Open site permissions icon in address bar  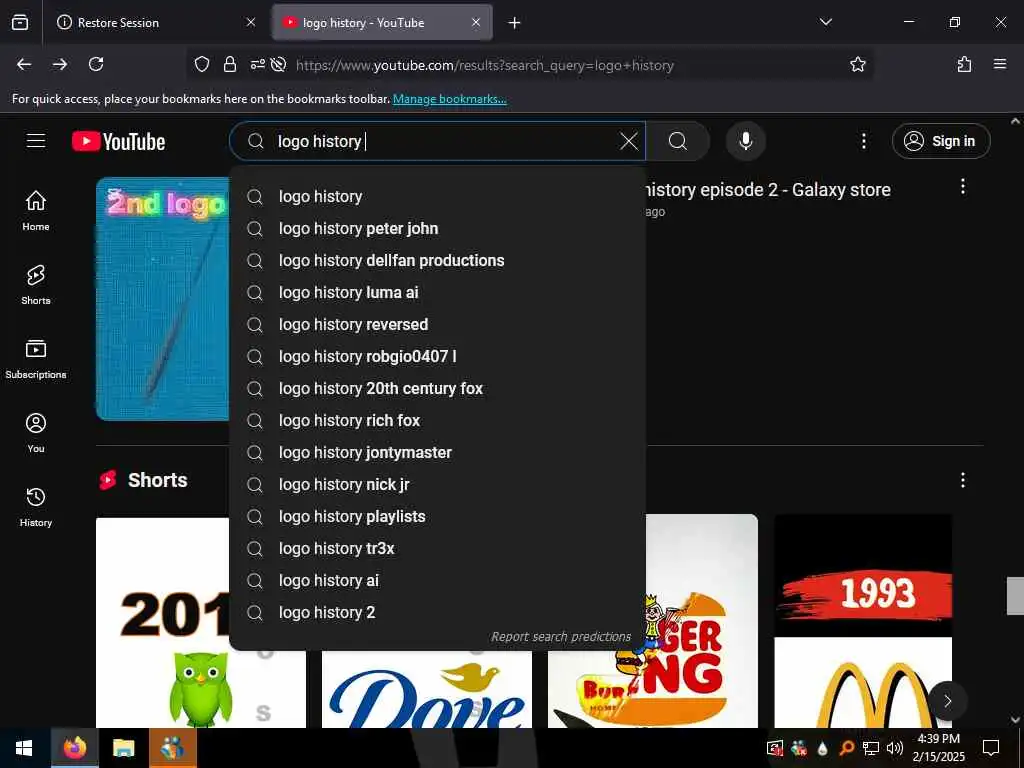[258, 64]
